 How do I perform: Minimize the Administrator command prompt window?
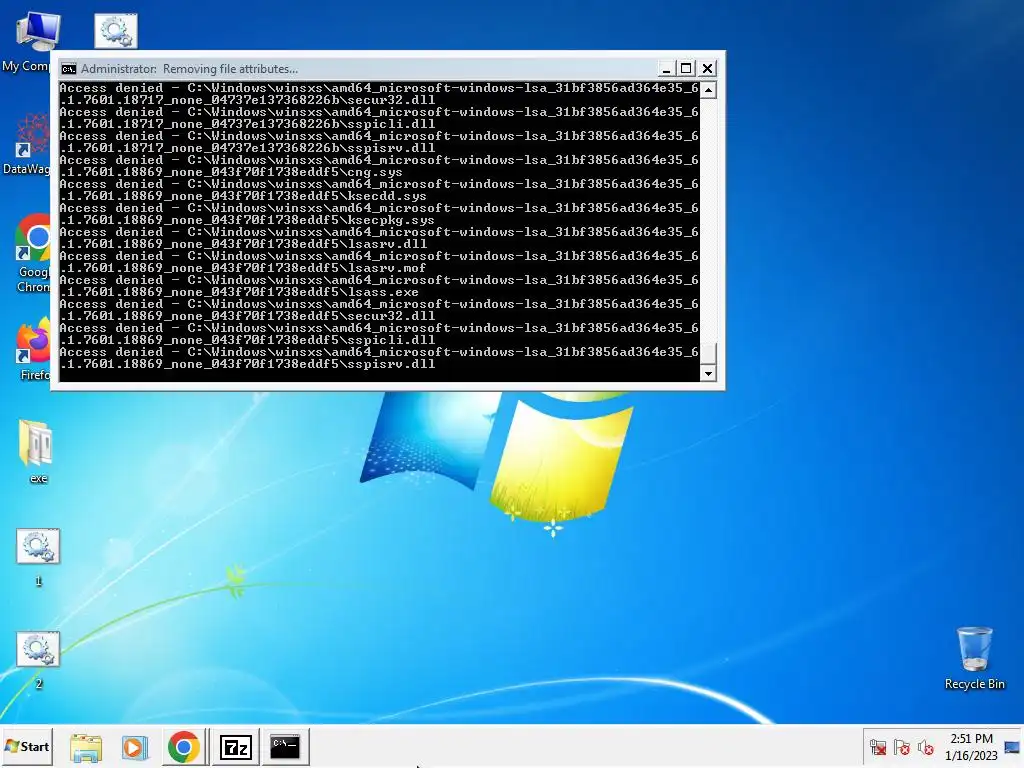click(x=665, y=69)
